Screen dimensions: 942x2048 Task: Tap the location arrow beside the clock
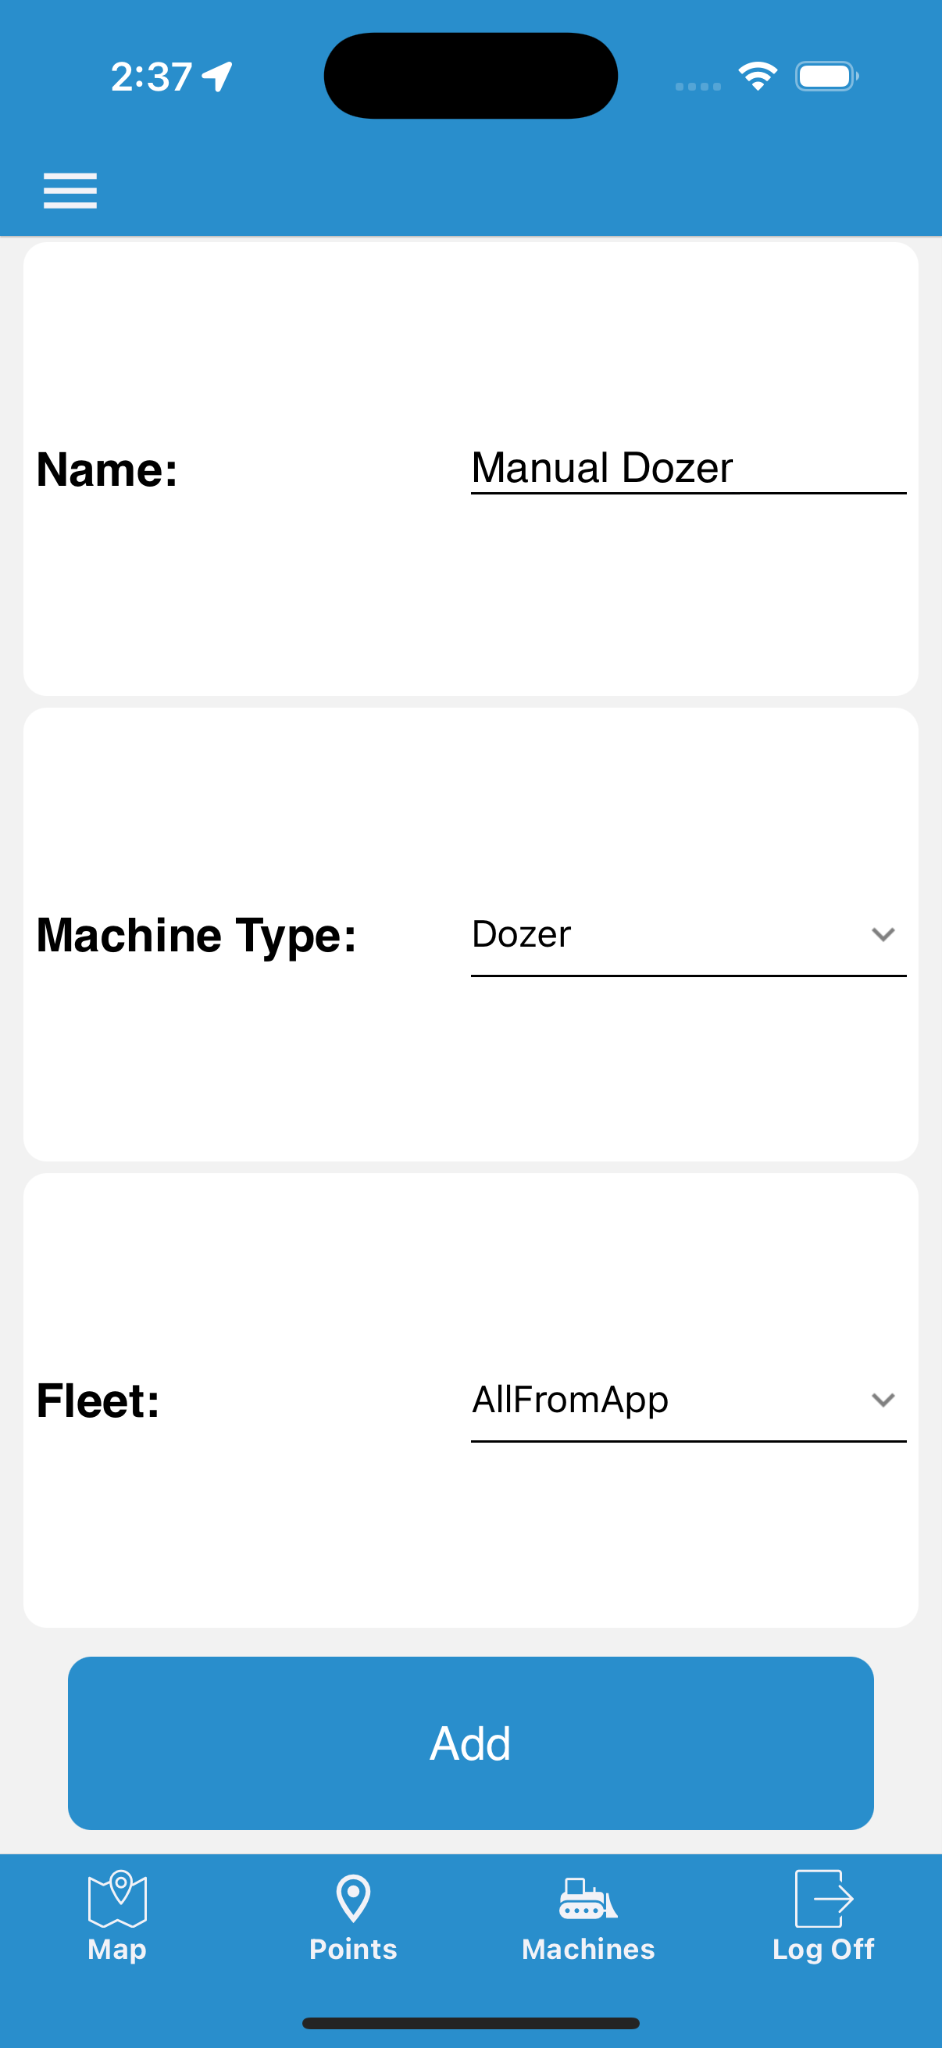coord(218,76)
